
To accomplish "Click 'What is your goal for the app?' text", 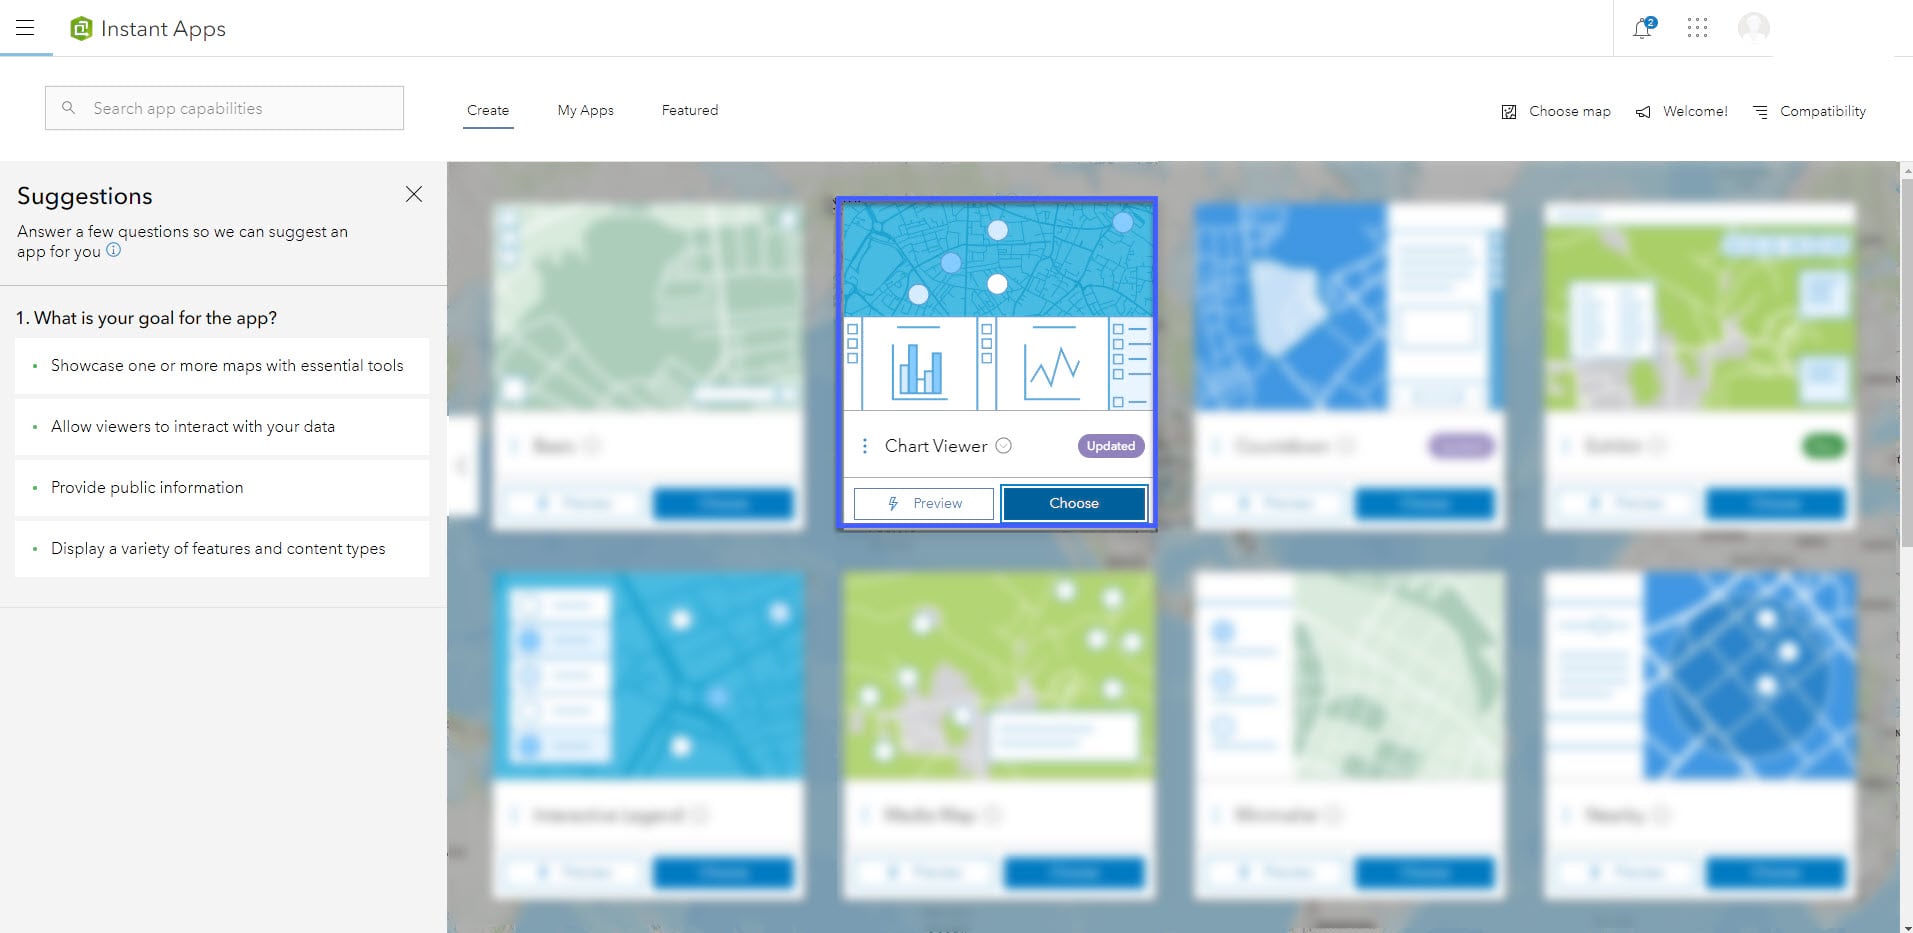I will click(x=146, y=318).
